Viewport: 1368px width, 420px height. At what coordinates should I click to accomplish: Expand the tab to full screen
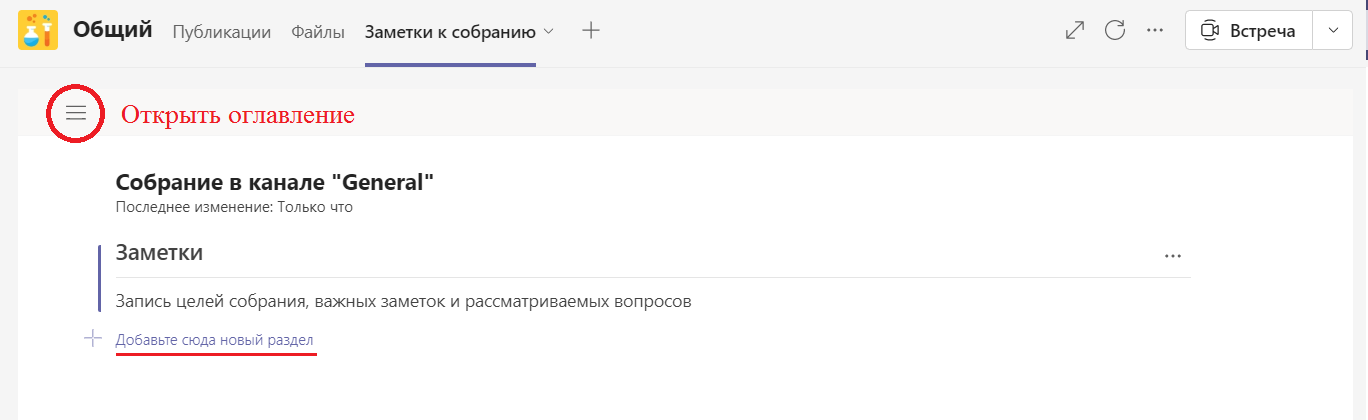1075,30
